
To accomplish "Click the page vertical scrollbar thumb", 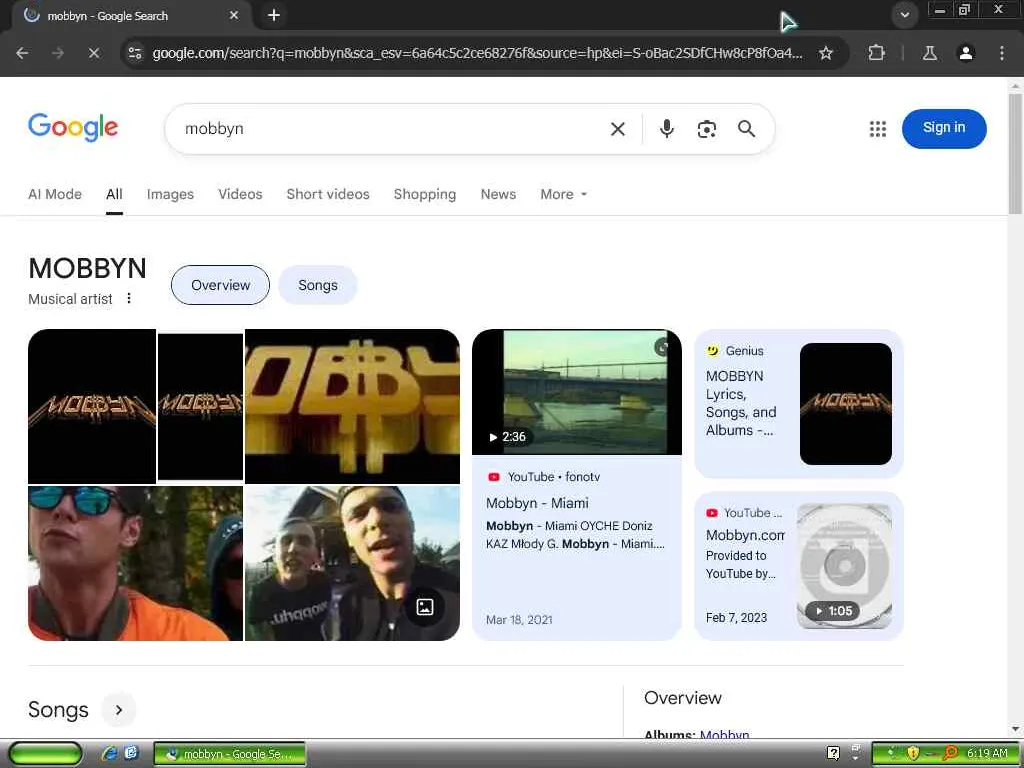I will 1015,153.
